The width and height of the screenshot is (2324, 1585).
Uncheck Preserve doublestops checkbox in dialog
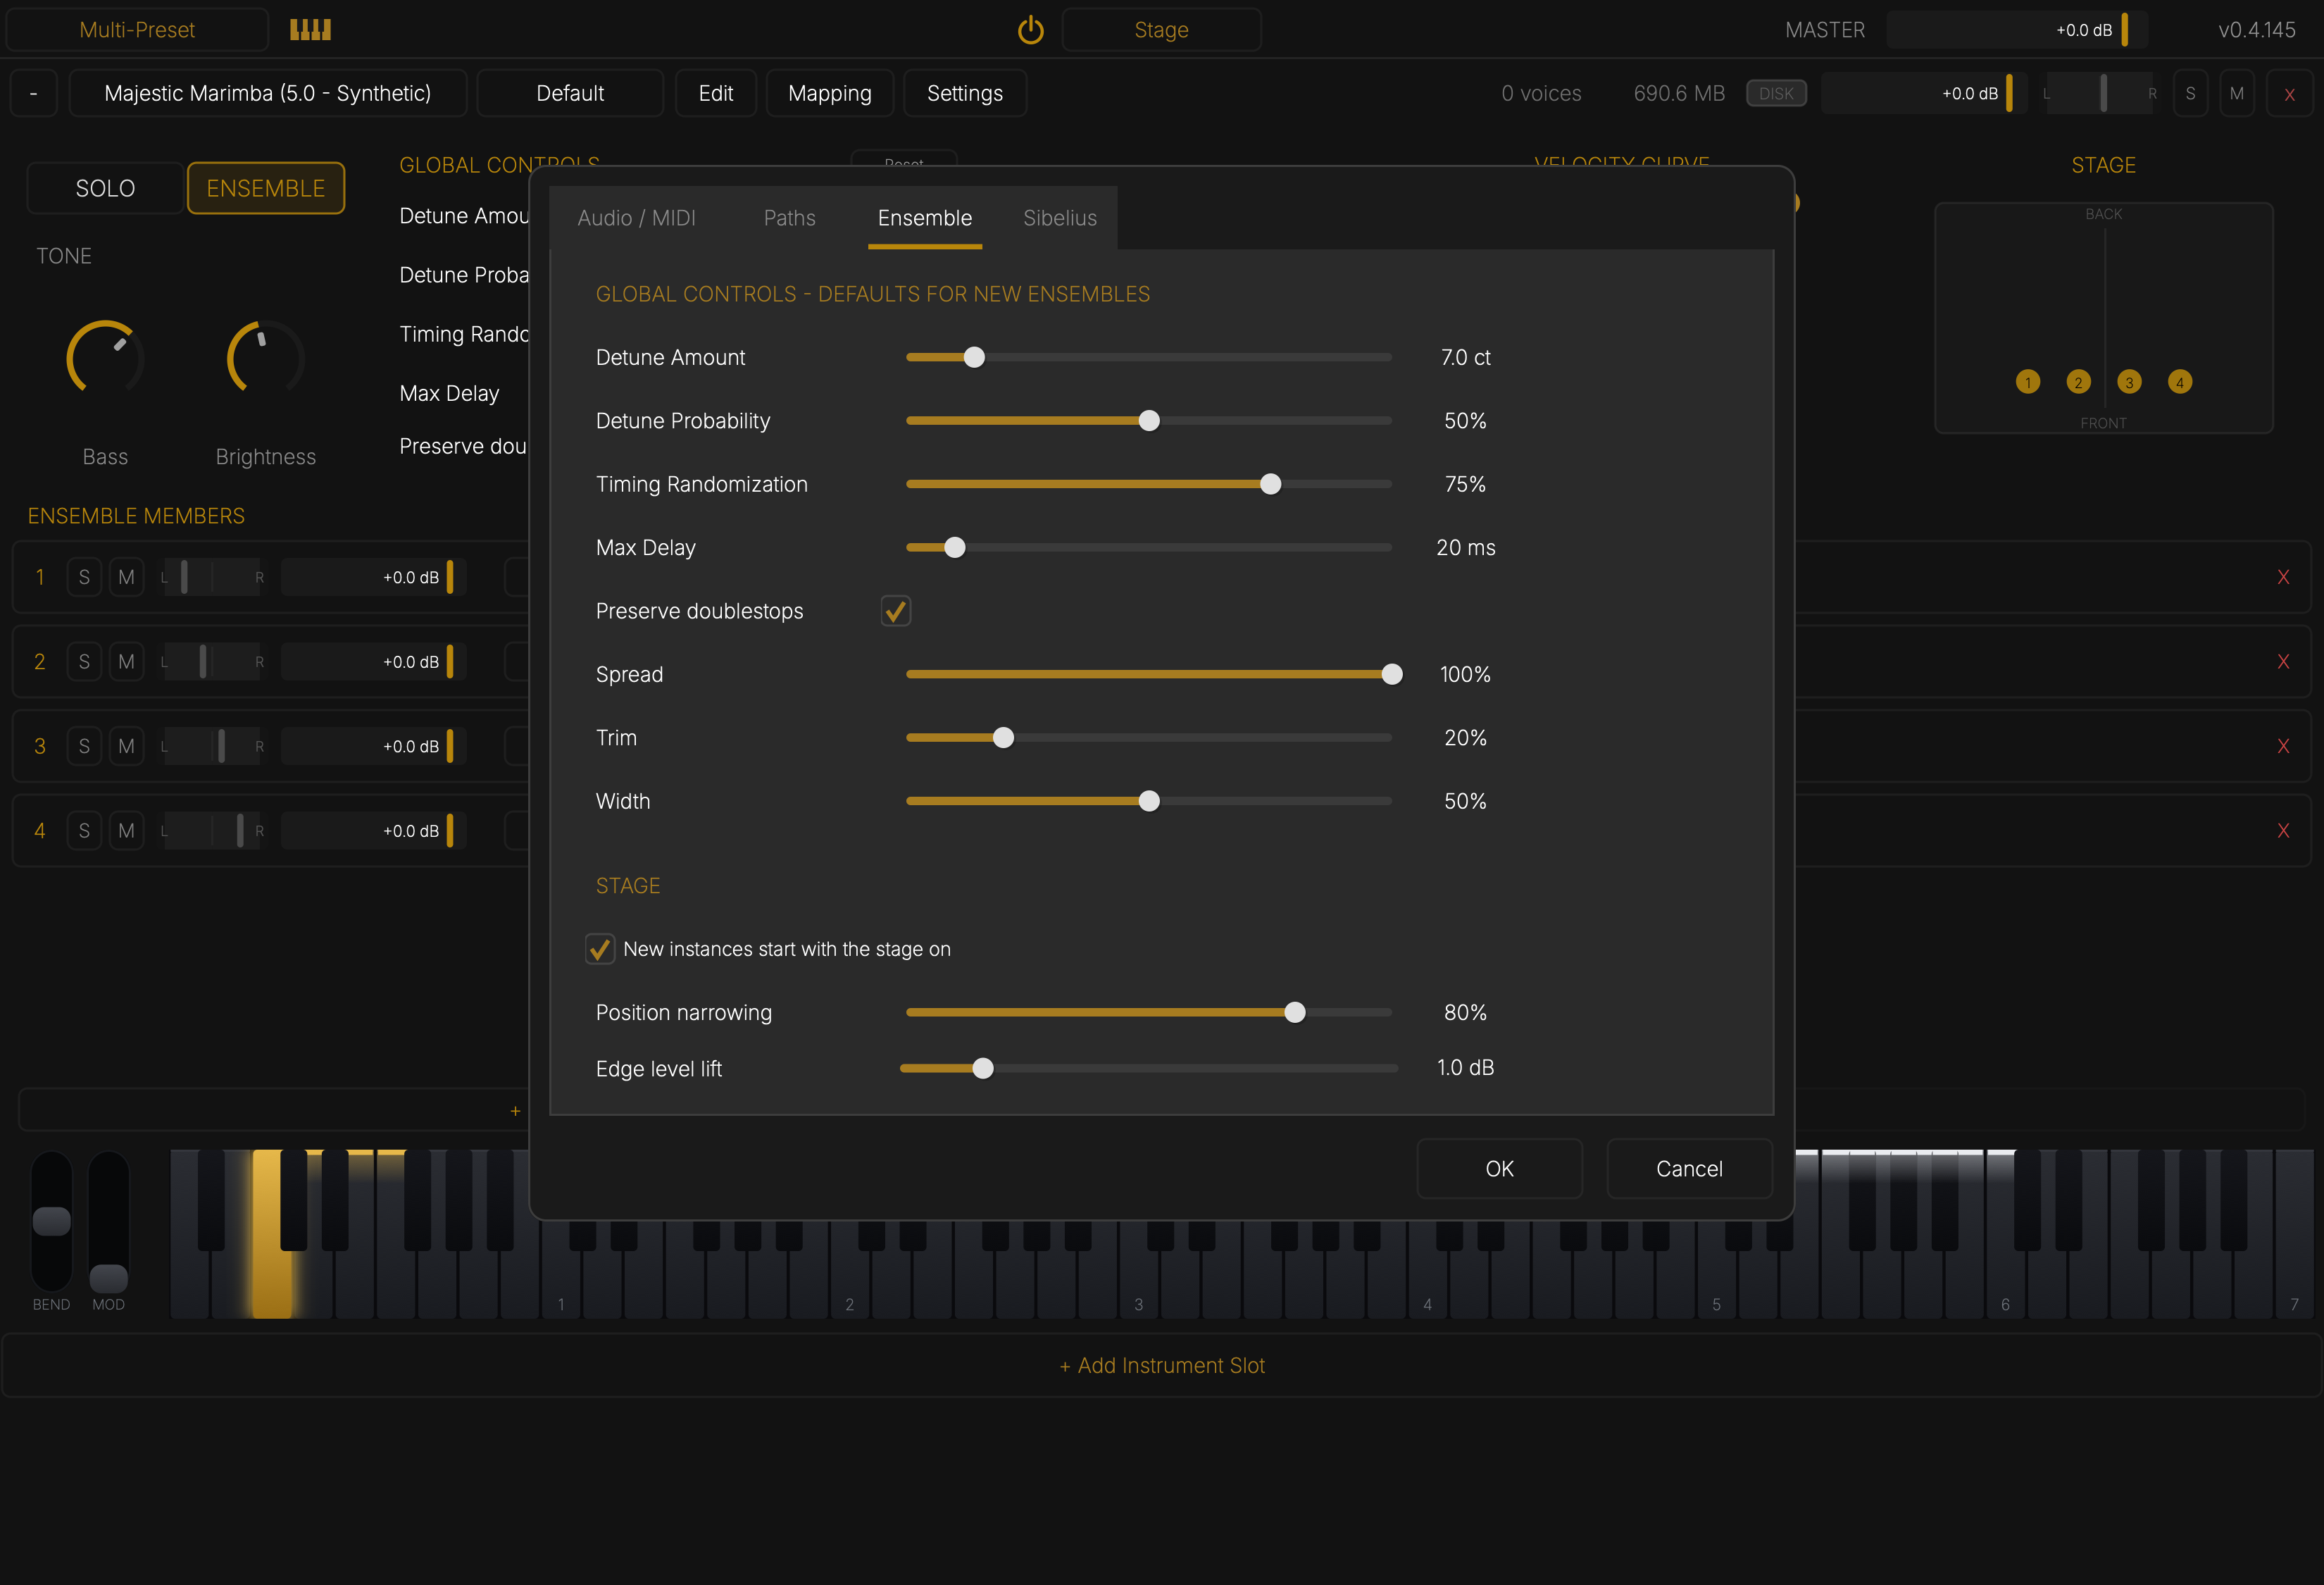pos(896,611)
